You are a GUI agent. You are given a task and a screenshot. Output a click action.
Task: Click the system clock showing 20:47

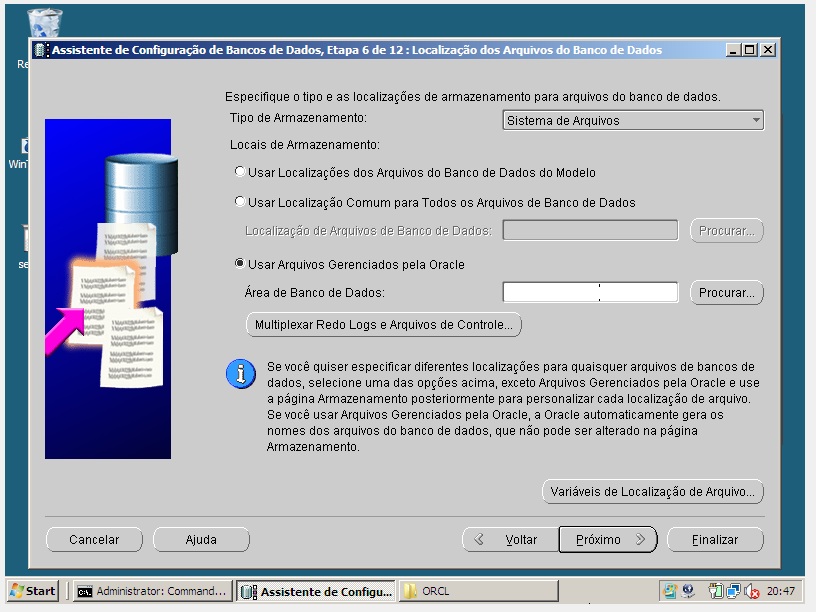(x=781, y=591)
